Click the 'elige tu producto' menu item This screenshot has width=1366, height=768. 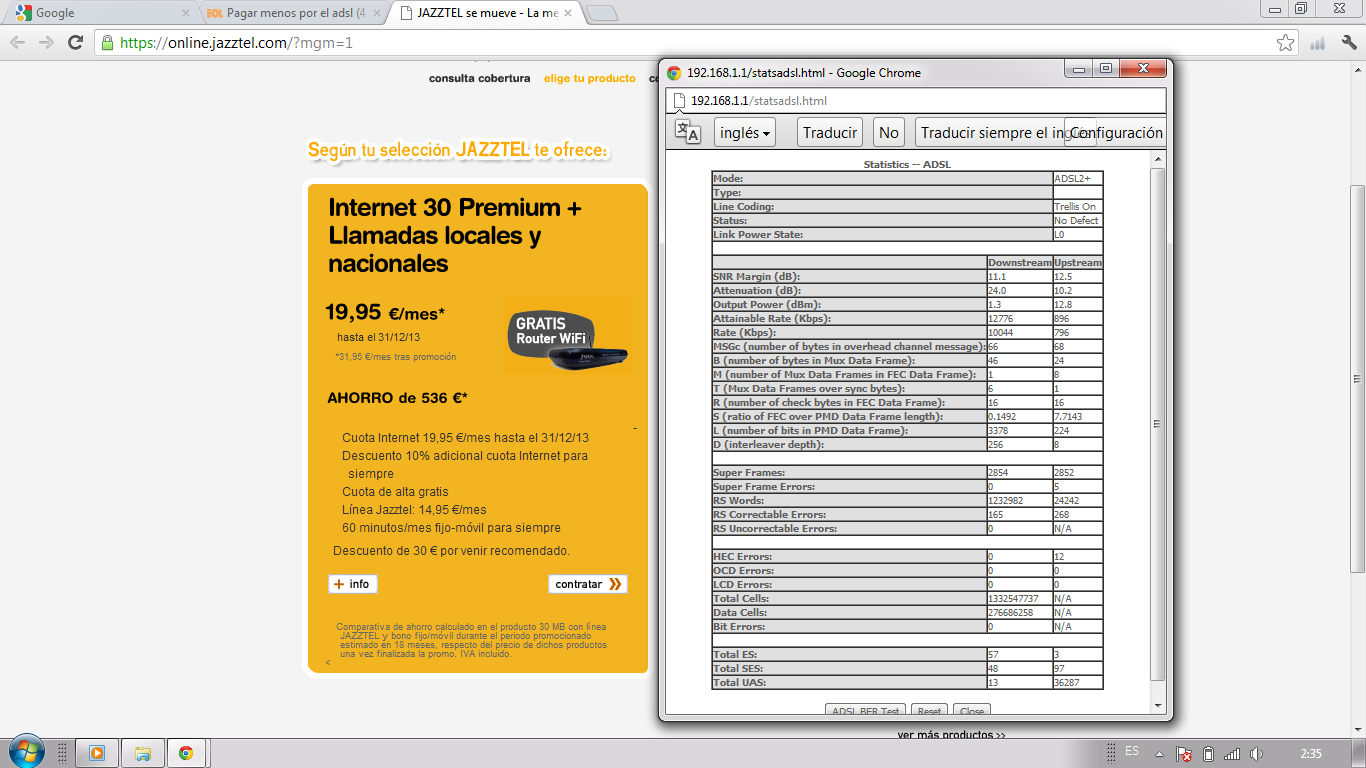coord(590,78)
